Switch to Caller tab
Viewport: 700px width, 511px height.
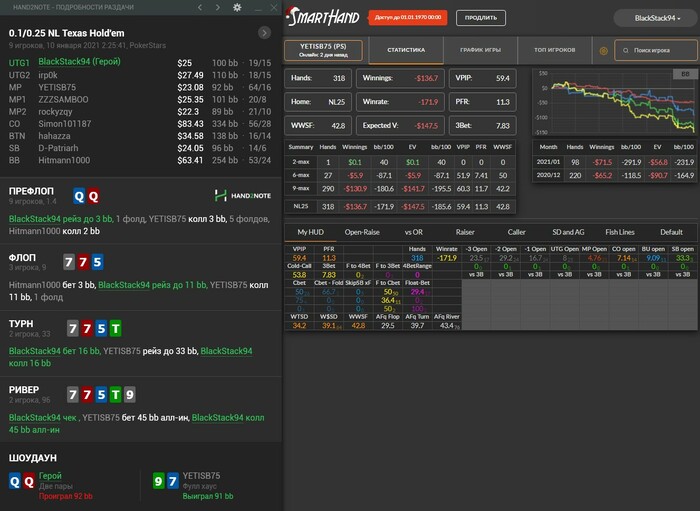517,232
